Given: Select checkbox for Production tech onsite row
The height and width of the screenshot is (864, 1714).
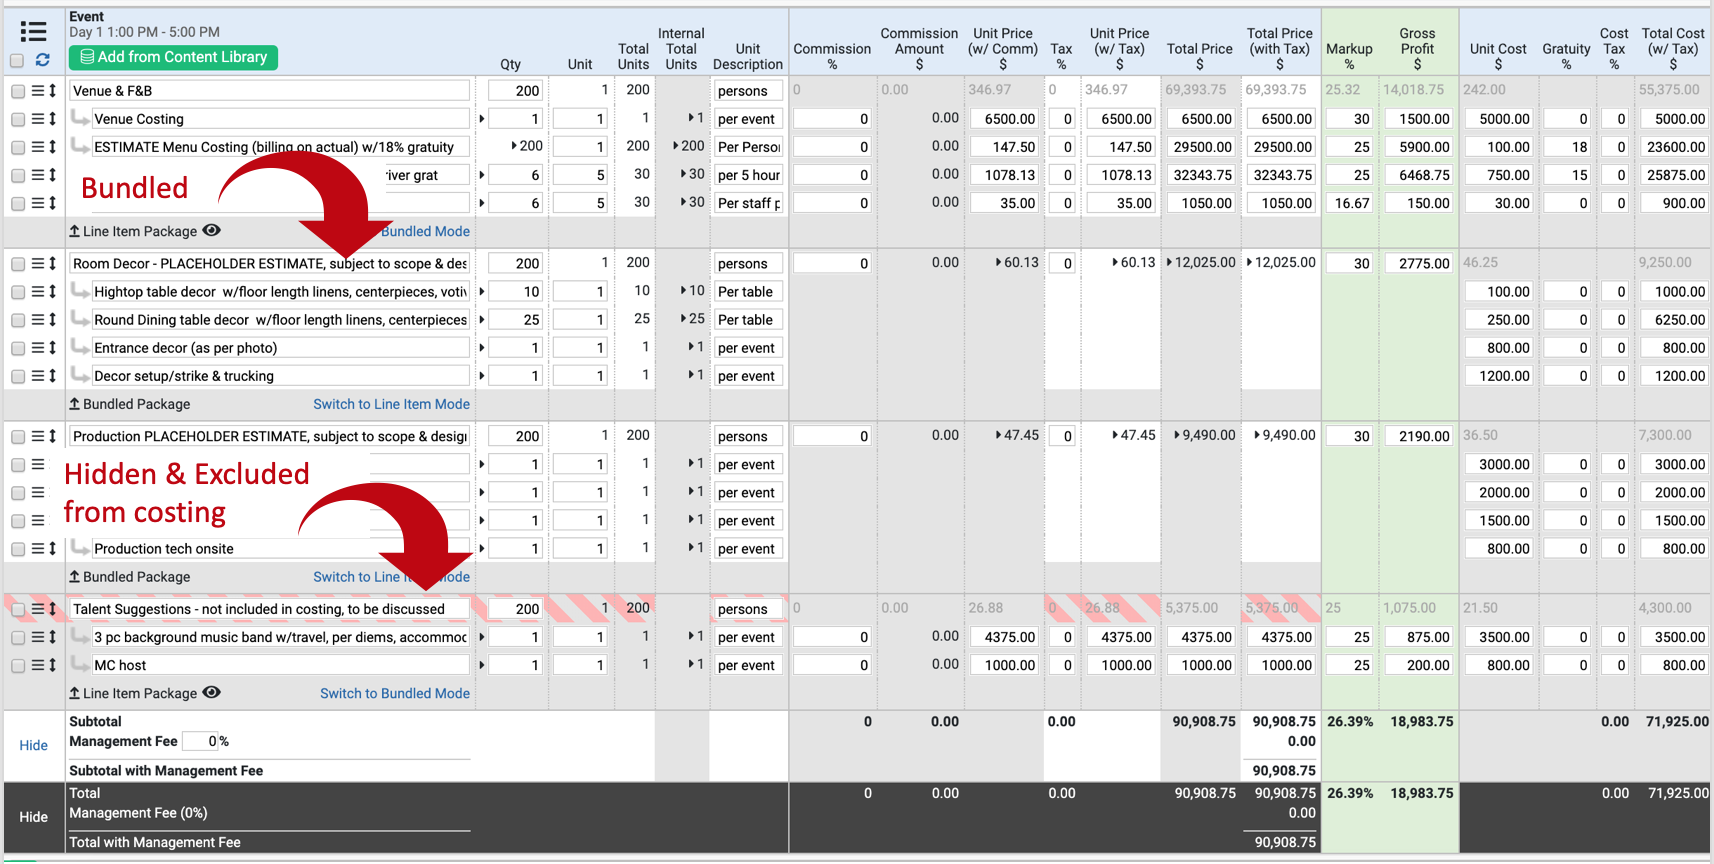Looking at the screenshot, I should tap(18, 549).
